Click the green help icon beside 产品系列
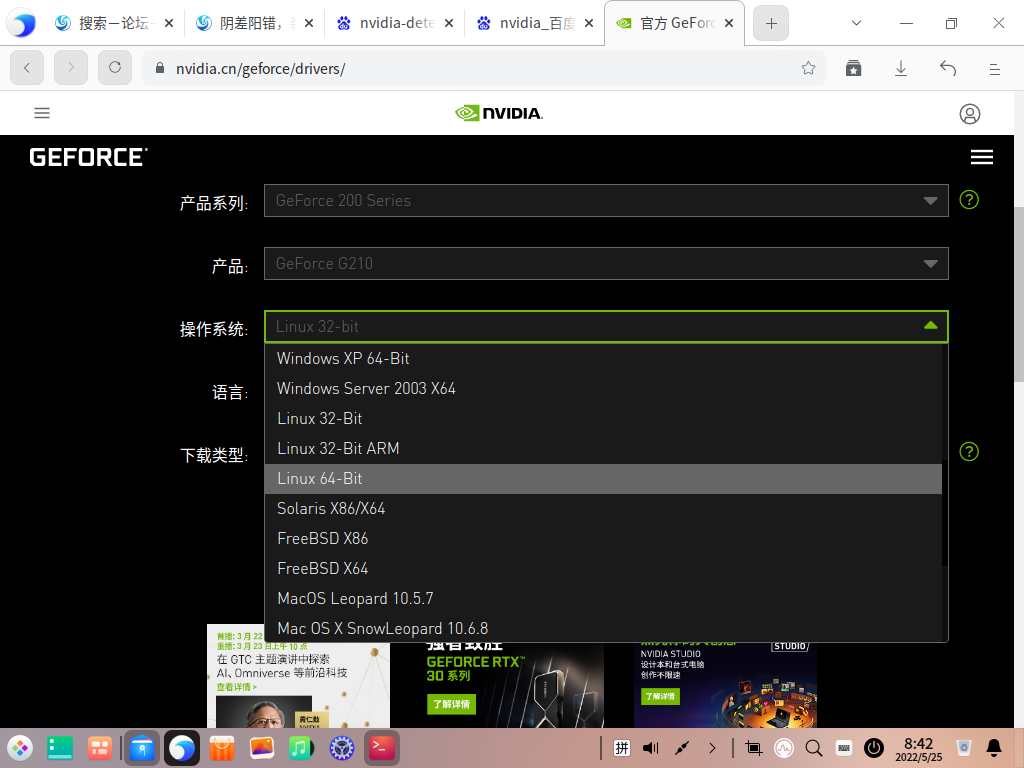1024x768 pixels. [968, 200]
